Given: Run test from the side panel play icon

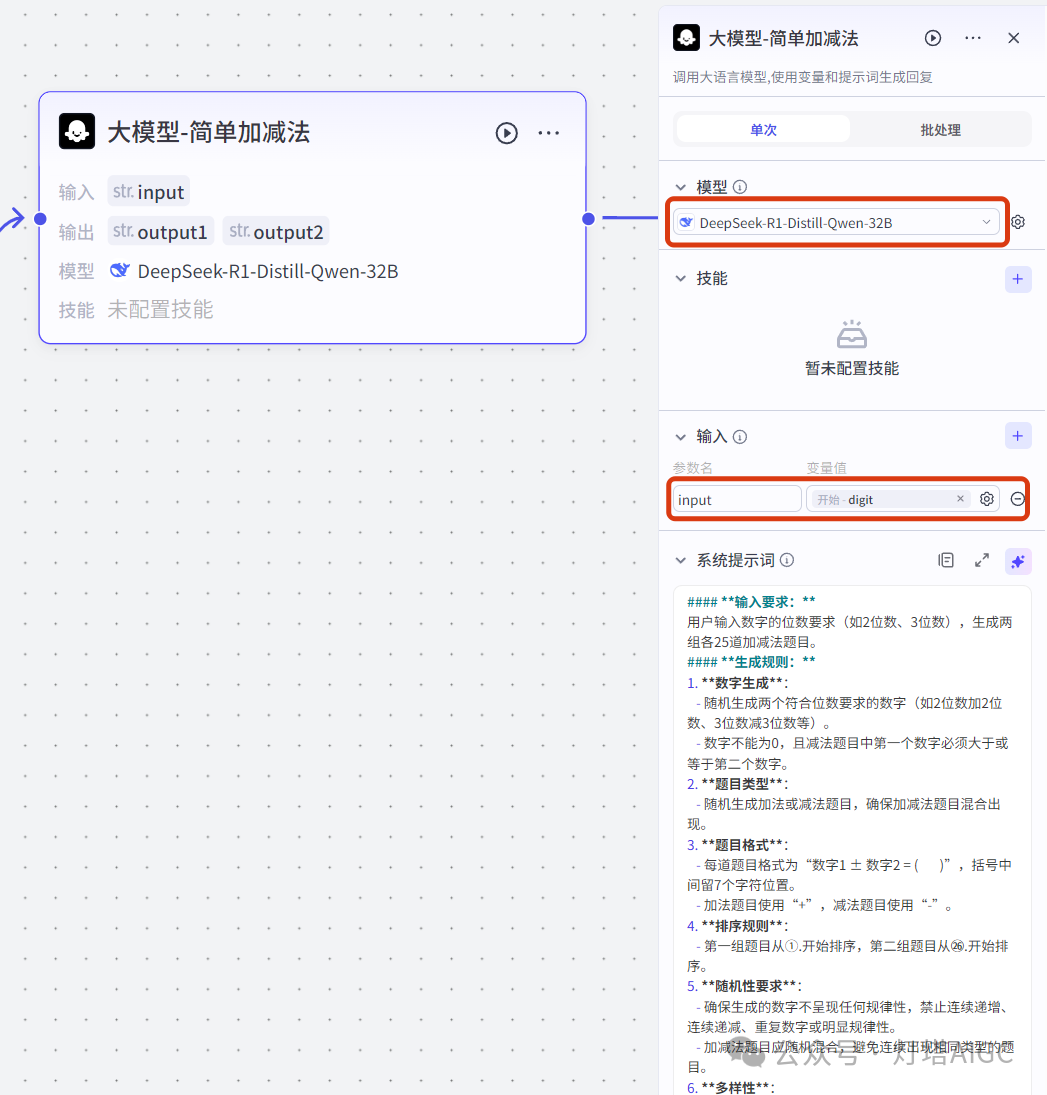Looking at the screenshot, I should click(x=932, y=38).
